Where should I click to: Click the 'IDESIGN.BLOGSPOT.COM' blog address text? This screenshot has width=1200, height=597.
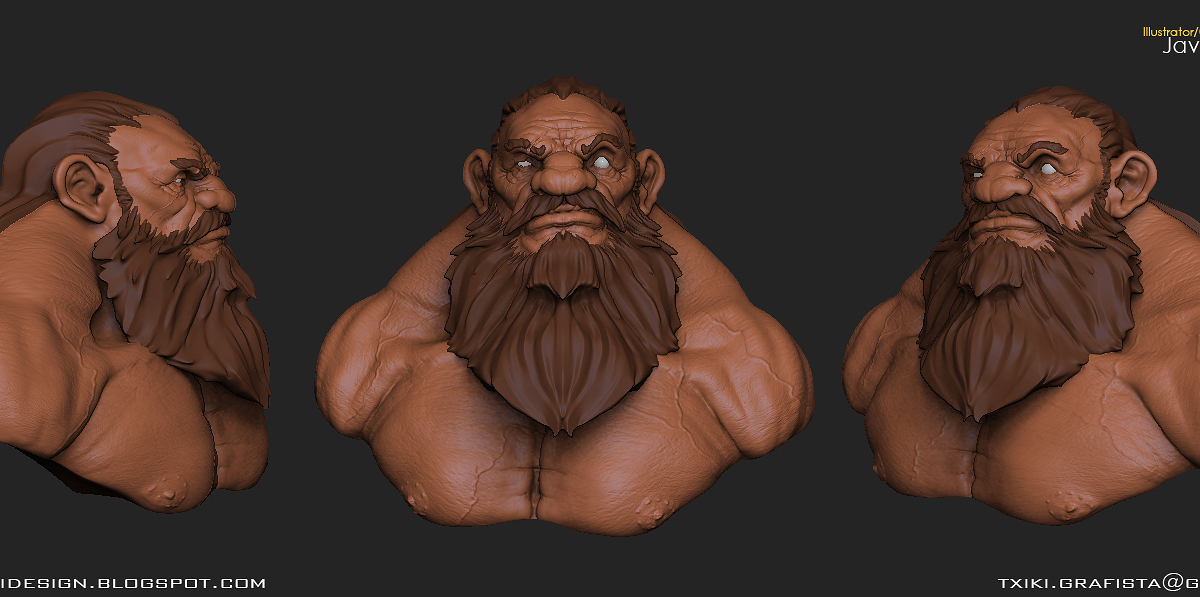tap(133, 582)
